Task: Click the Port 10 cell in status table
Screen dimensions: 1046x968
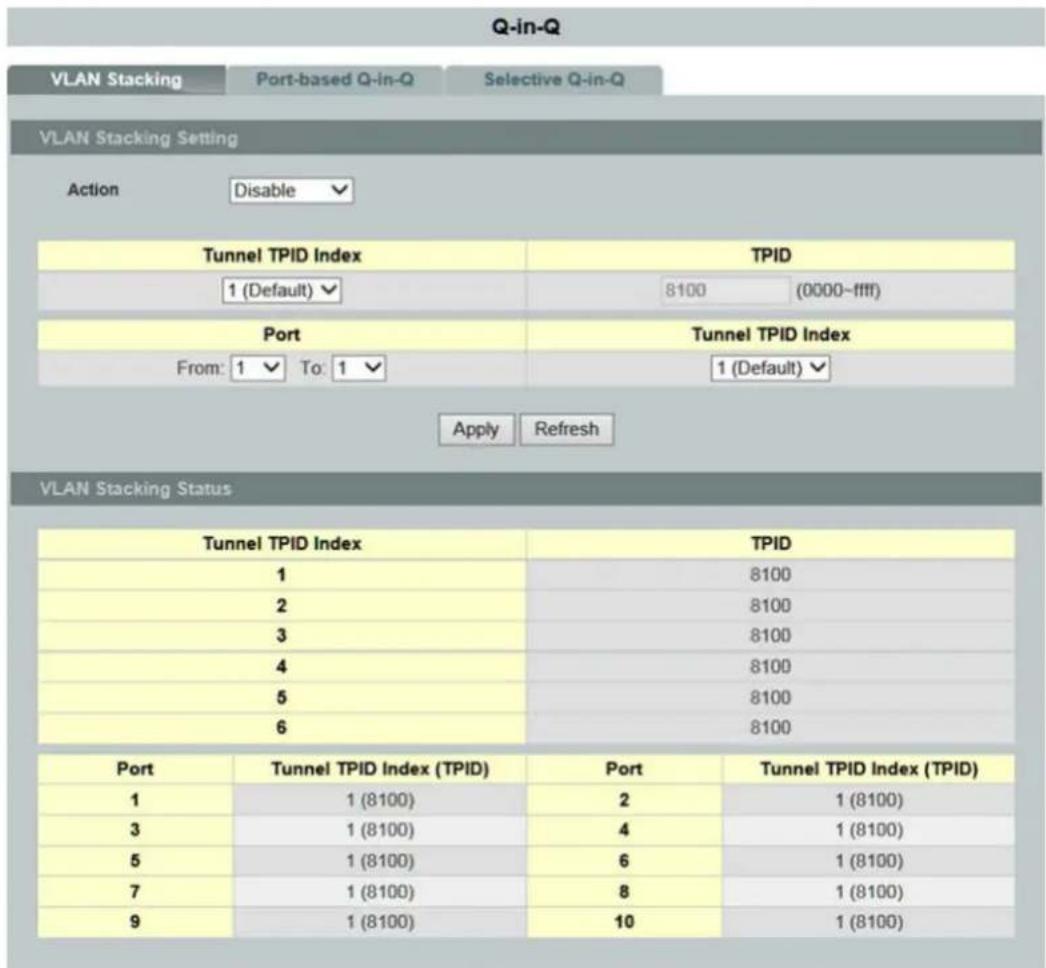Action: [624, 922]
